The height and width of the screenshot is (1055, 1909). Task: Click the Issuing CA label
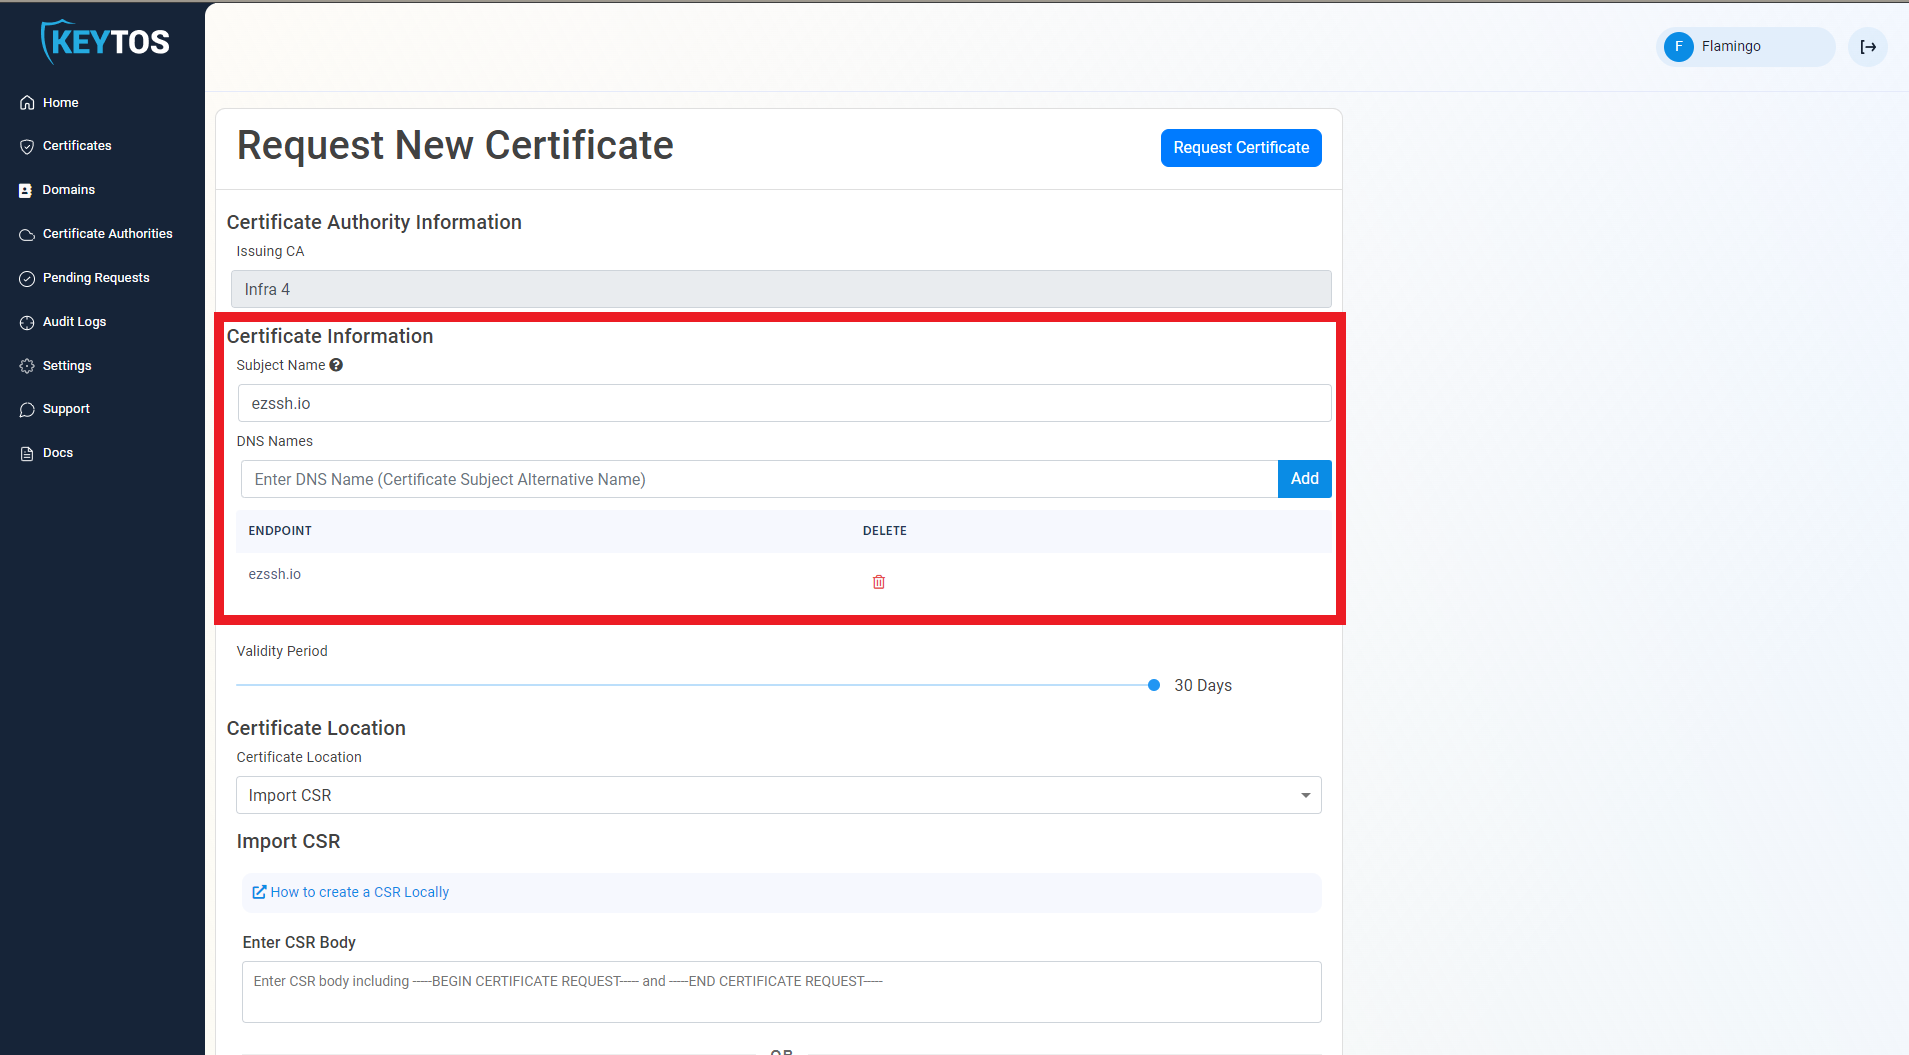click(x=270, y=251)
